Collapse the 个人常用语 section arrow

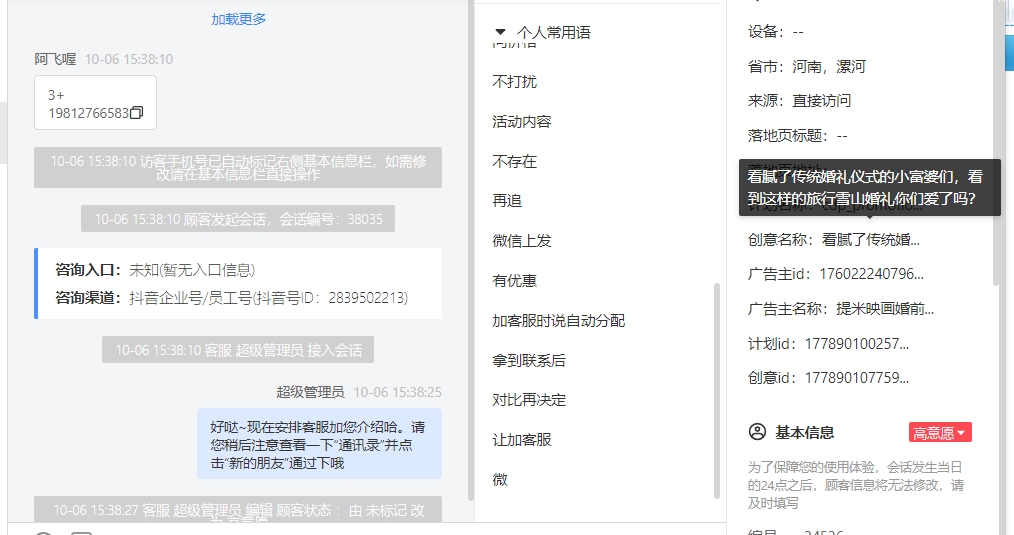500,32
